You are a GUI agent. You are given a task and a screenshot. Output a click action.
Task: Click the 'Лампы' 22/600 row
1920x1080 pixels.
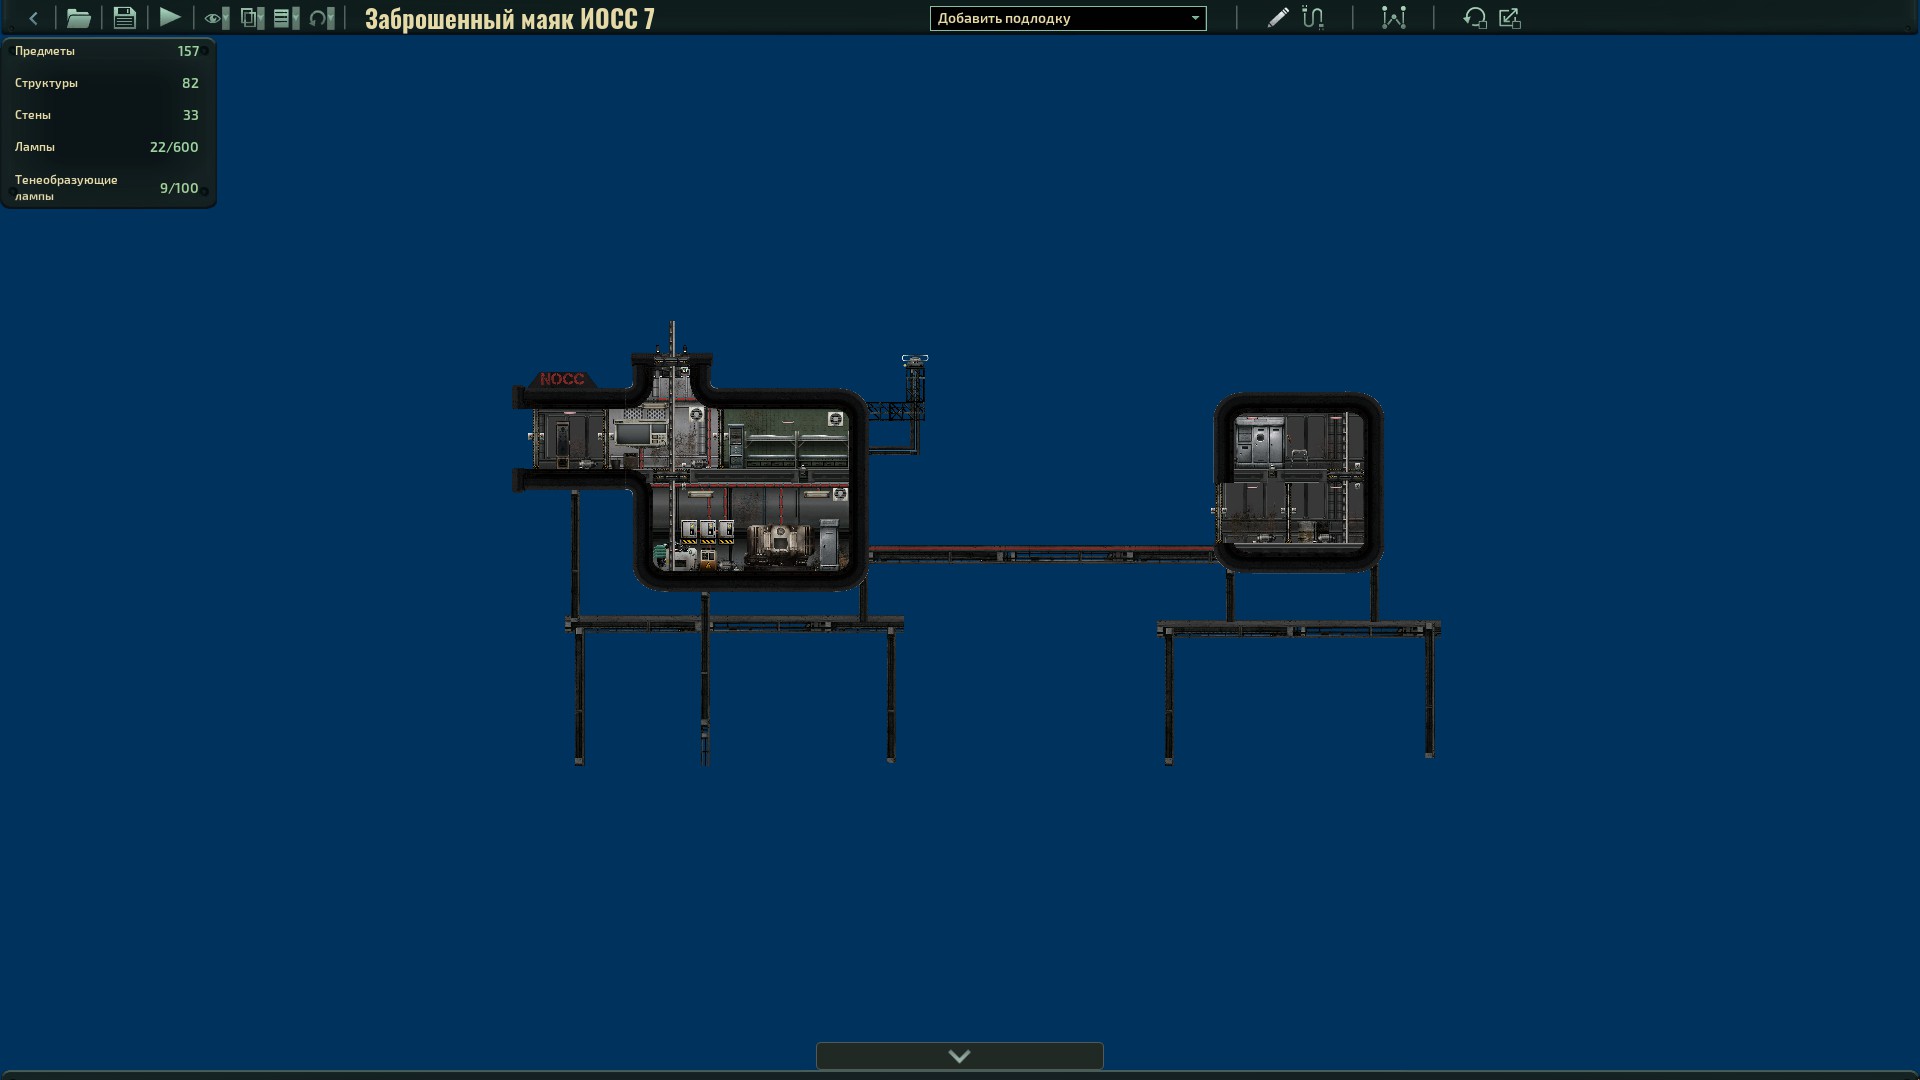[107, 147]
